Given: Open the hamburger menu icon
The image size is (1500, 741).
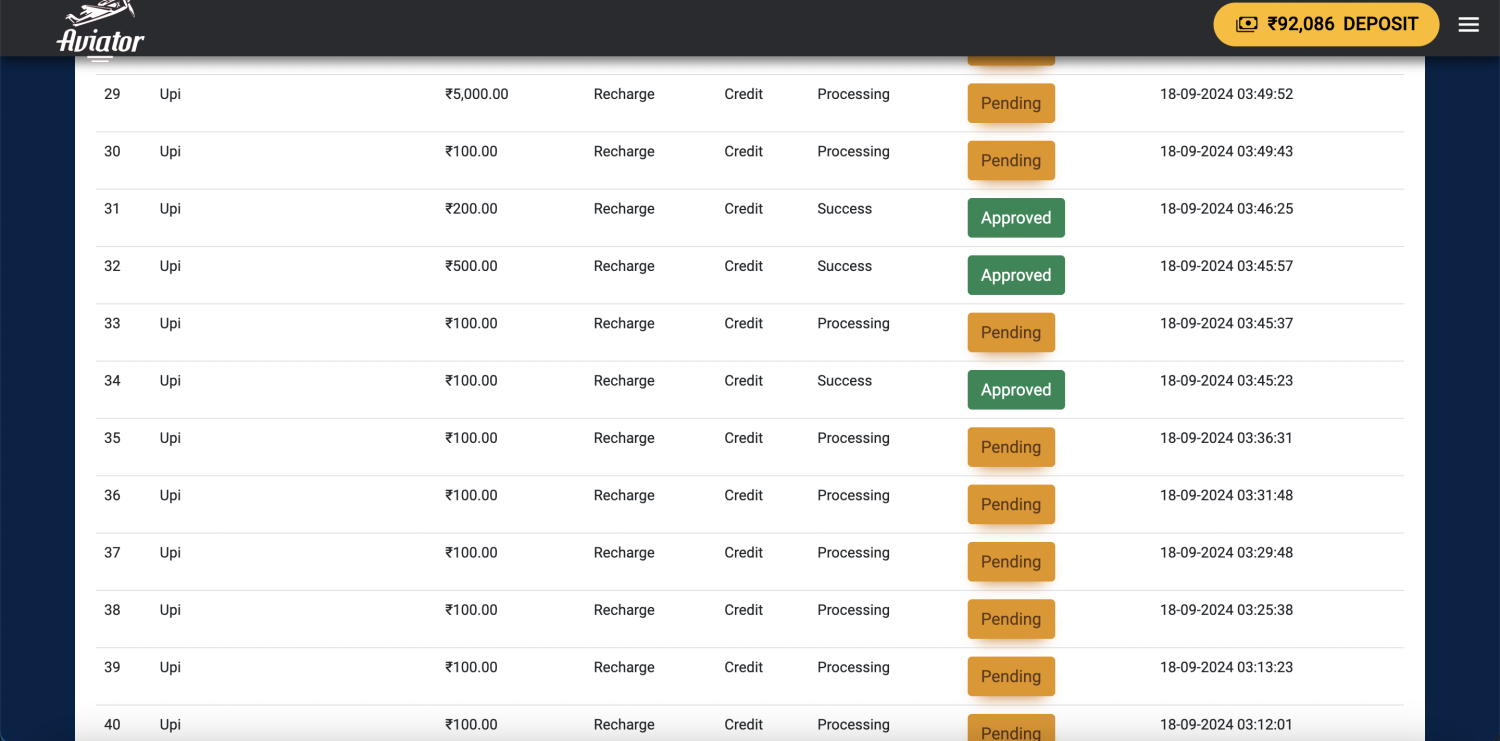Looking at the screenshot, I should 1468,25.
